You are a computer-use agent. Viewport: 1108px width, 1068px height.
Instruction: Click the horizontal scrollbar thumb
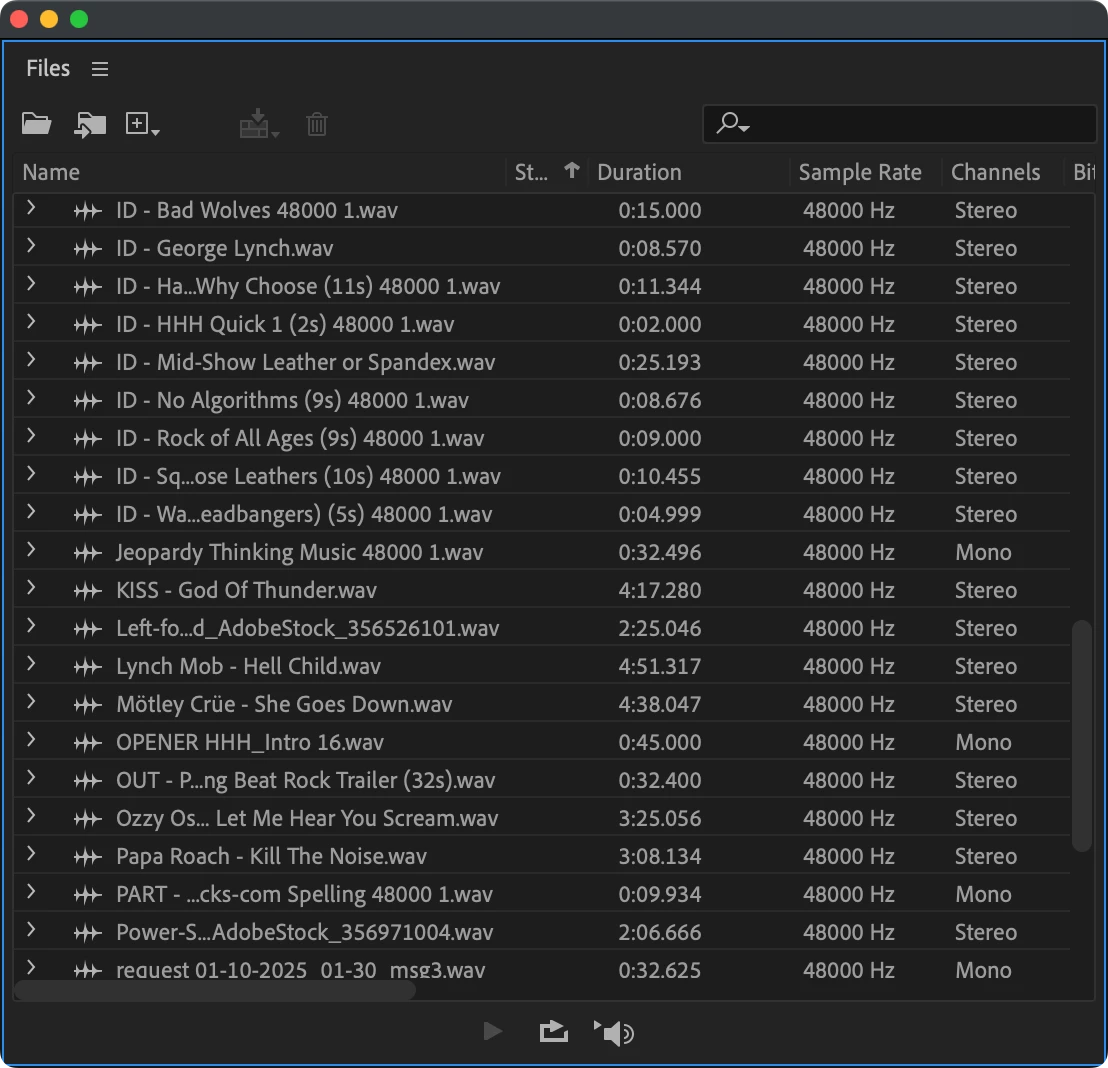pos(215,990)
